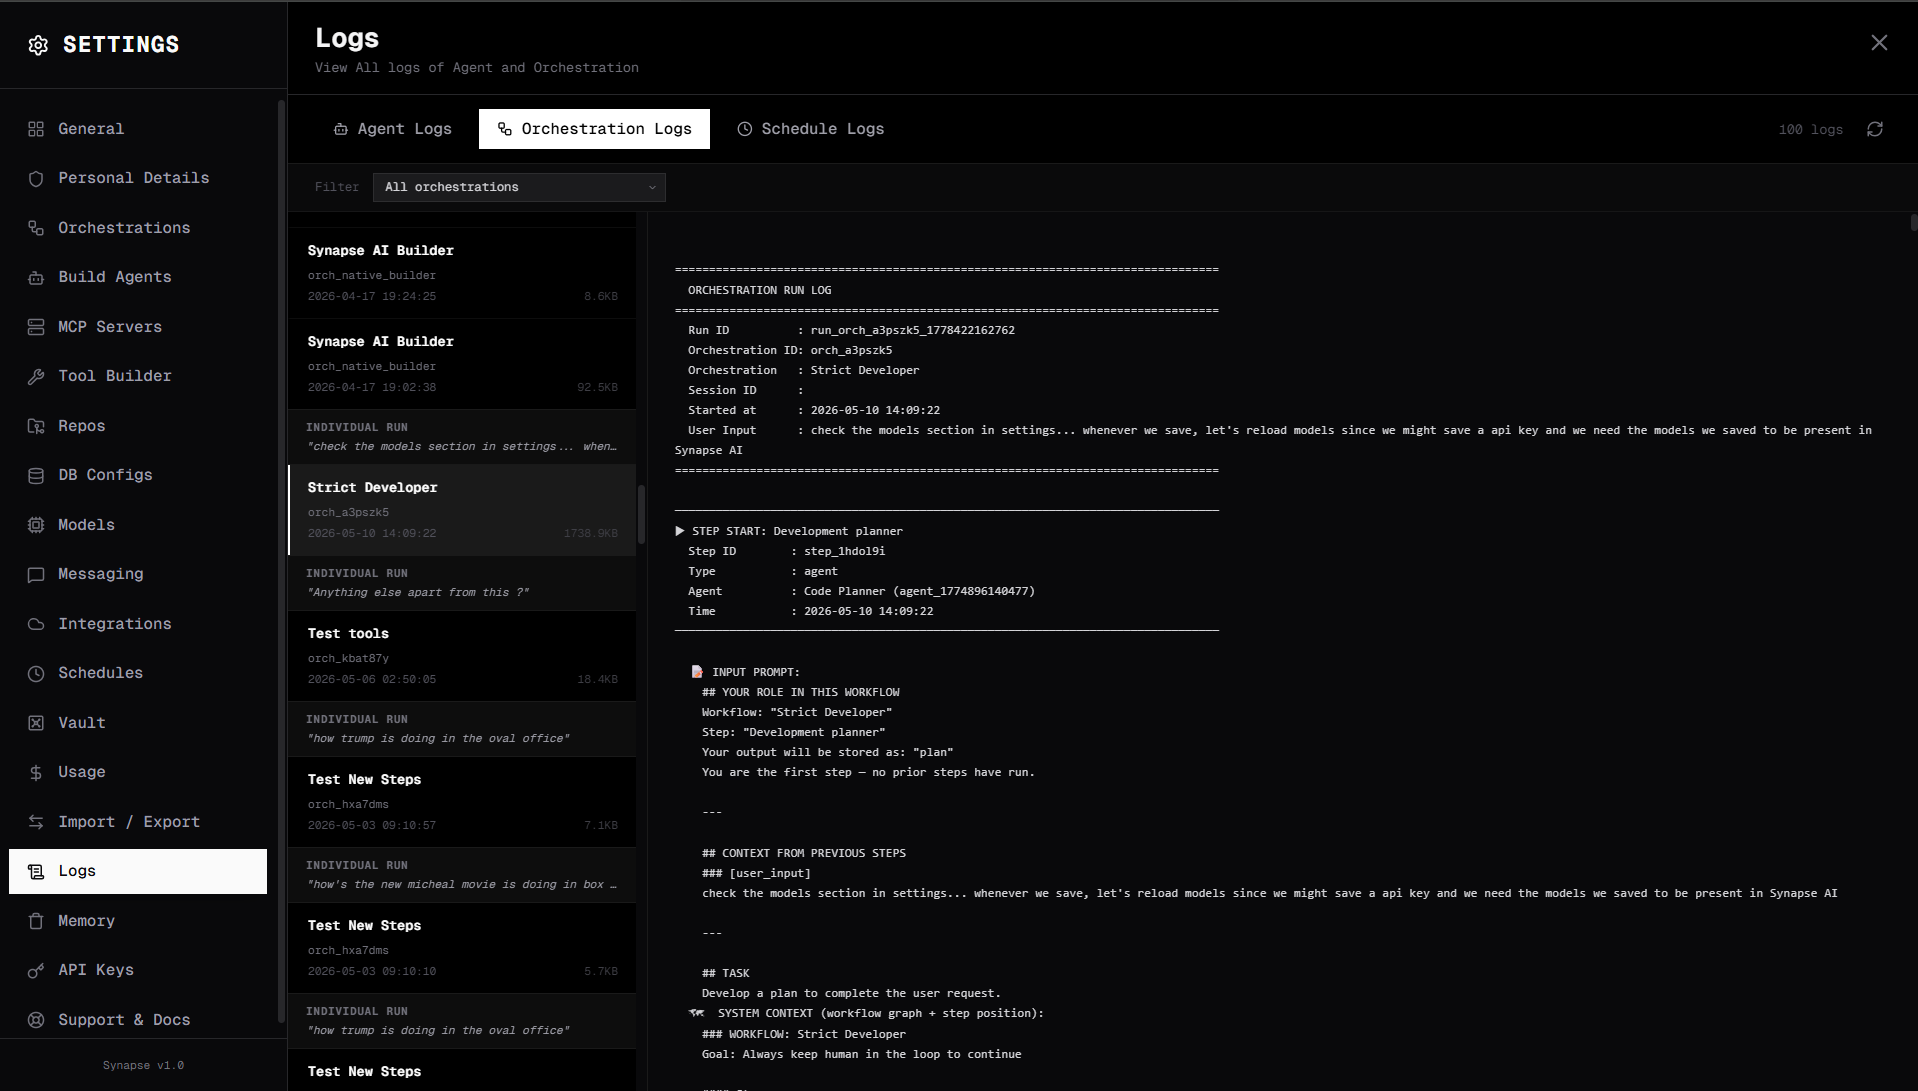Click the Run ID value run_orch_a3pszk5_1778422162762

coord(912,330)
